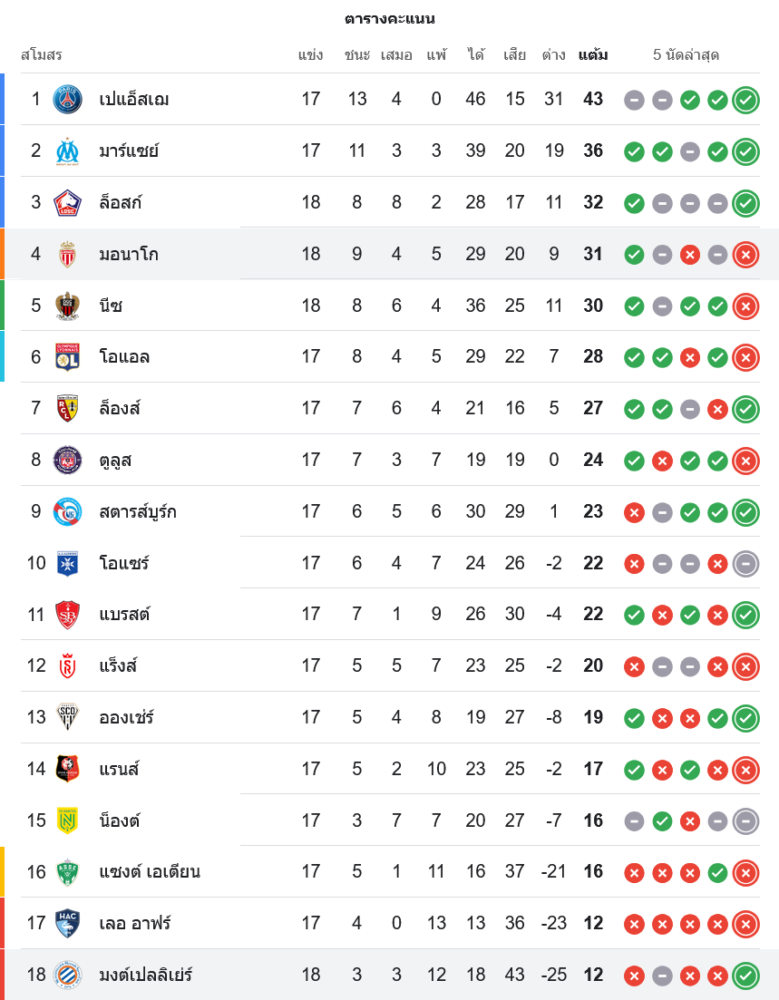This screenshot has height=1000, width=779.
Task: Click the Le Havre HAC logo
Action: pos(68,923)
